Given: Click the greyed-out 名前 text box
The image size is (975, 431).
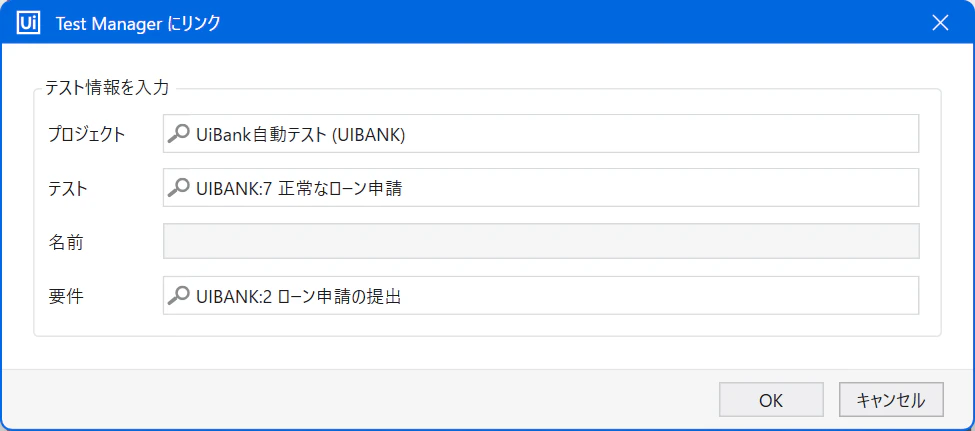Looking at the screenshot, I should [541, 241].
